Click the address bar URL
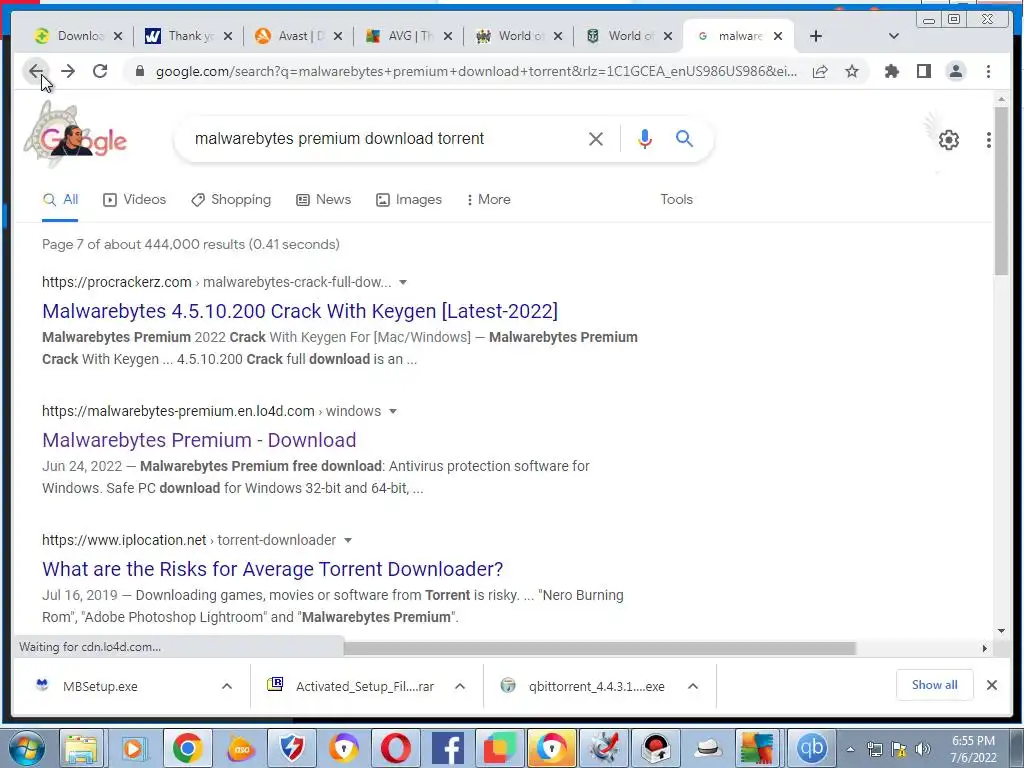The image size is (1024, 768). pos(476,71)
